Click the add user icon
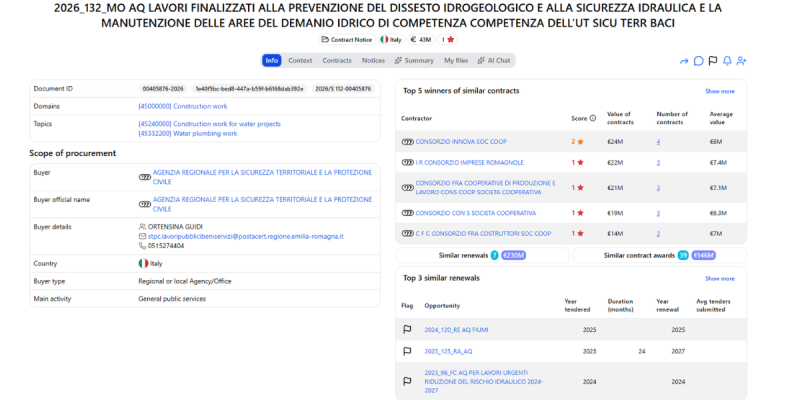This screenshot has width=800, height=400. [x=742, y=61]
